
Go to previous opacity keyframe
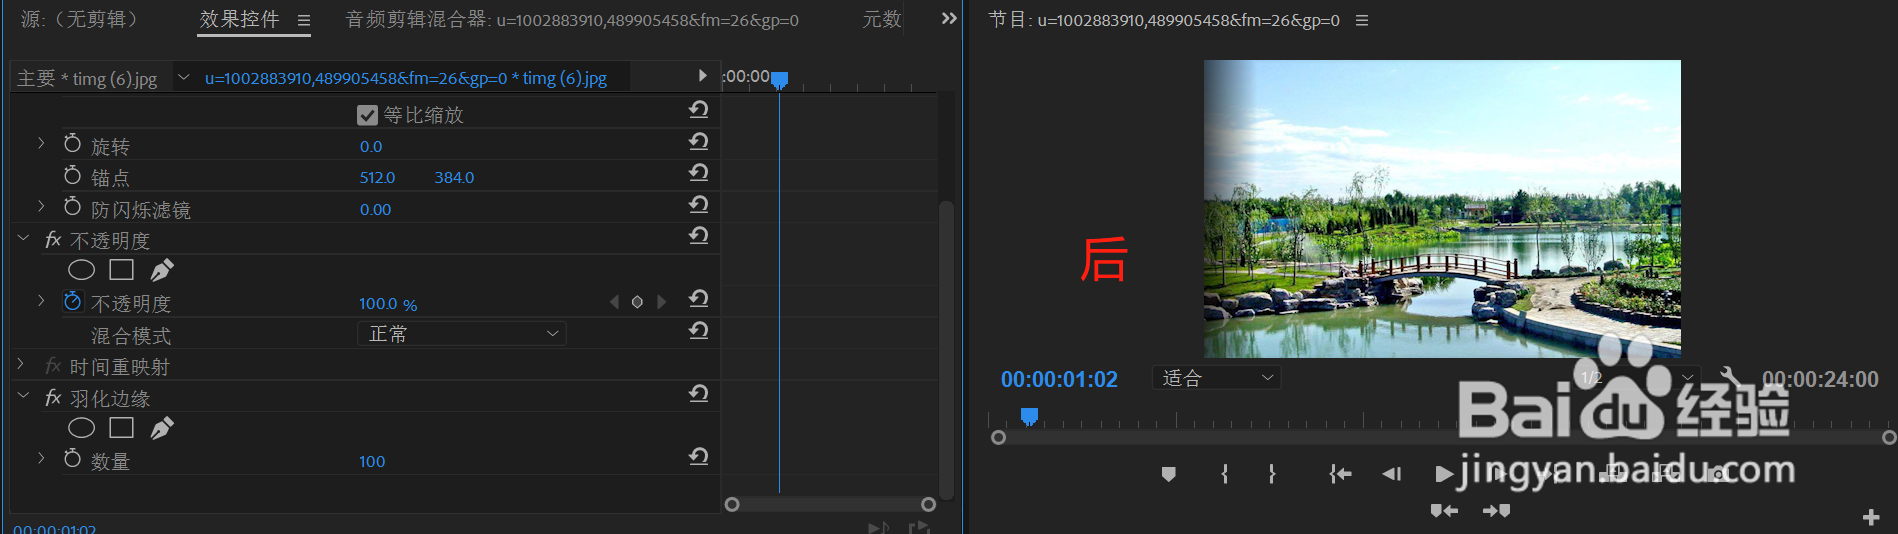(x=614, y=302)
